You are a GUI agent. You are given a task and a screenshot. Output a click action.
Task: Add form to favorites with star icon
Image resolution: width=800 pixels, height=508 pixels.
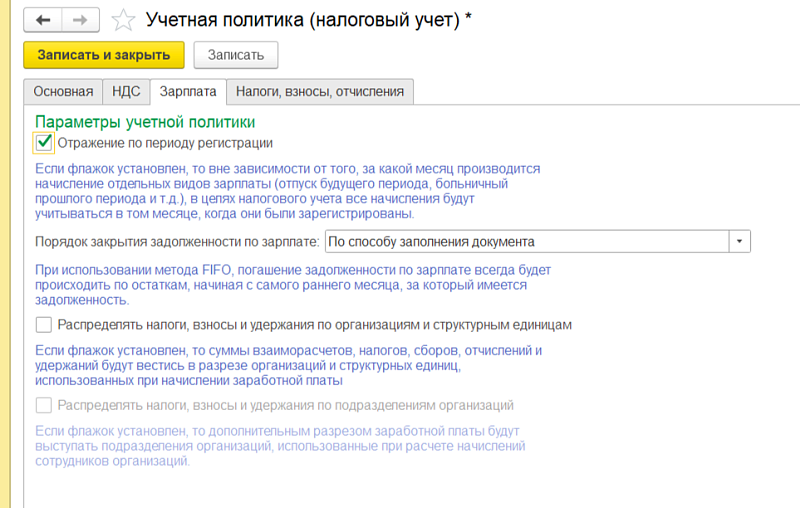122,20
